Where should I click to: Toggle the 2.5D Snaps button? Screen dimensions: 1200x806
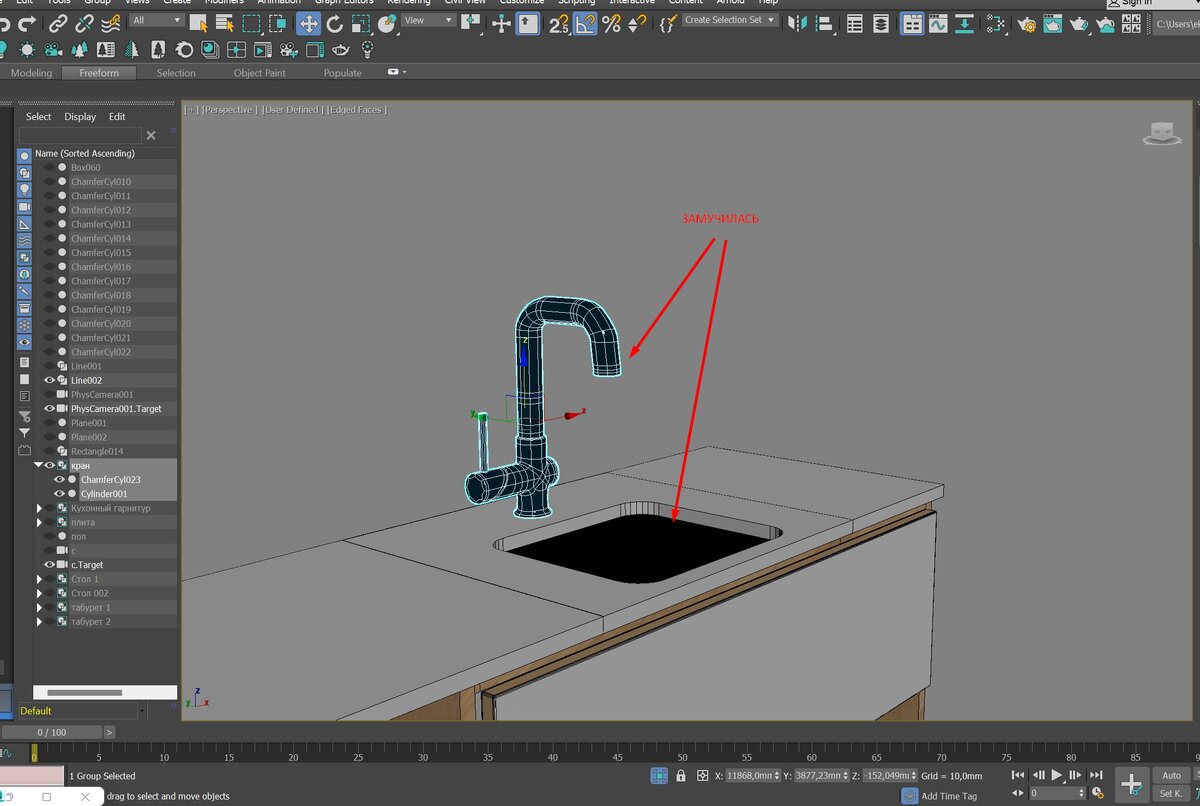(x=559, y=23)
